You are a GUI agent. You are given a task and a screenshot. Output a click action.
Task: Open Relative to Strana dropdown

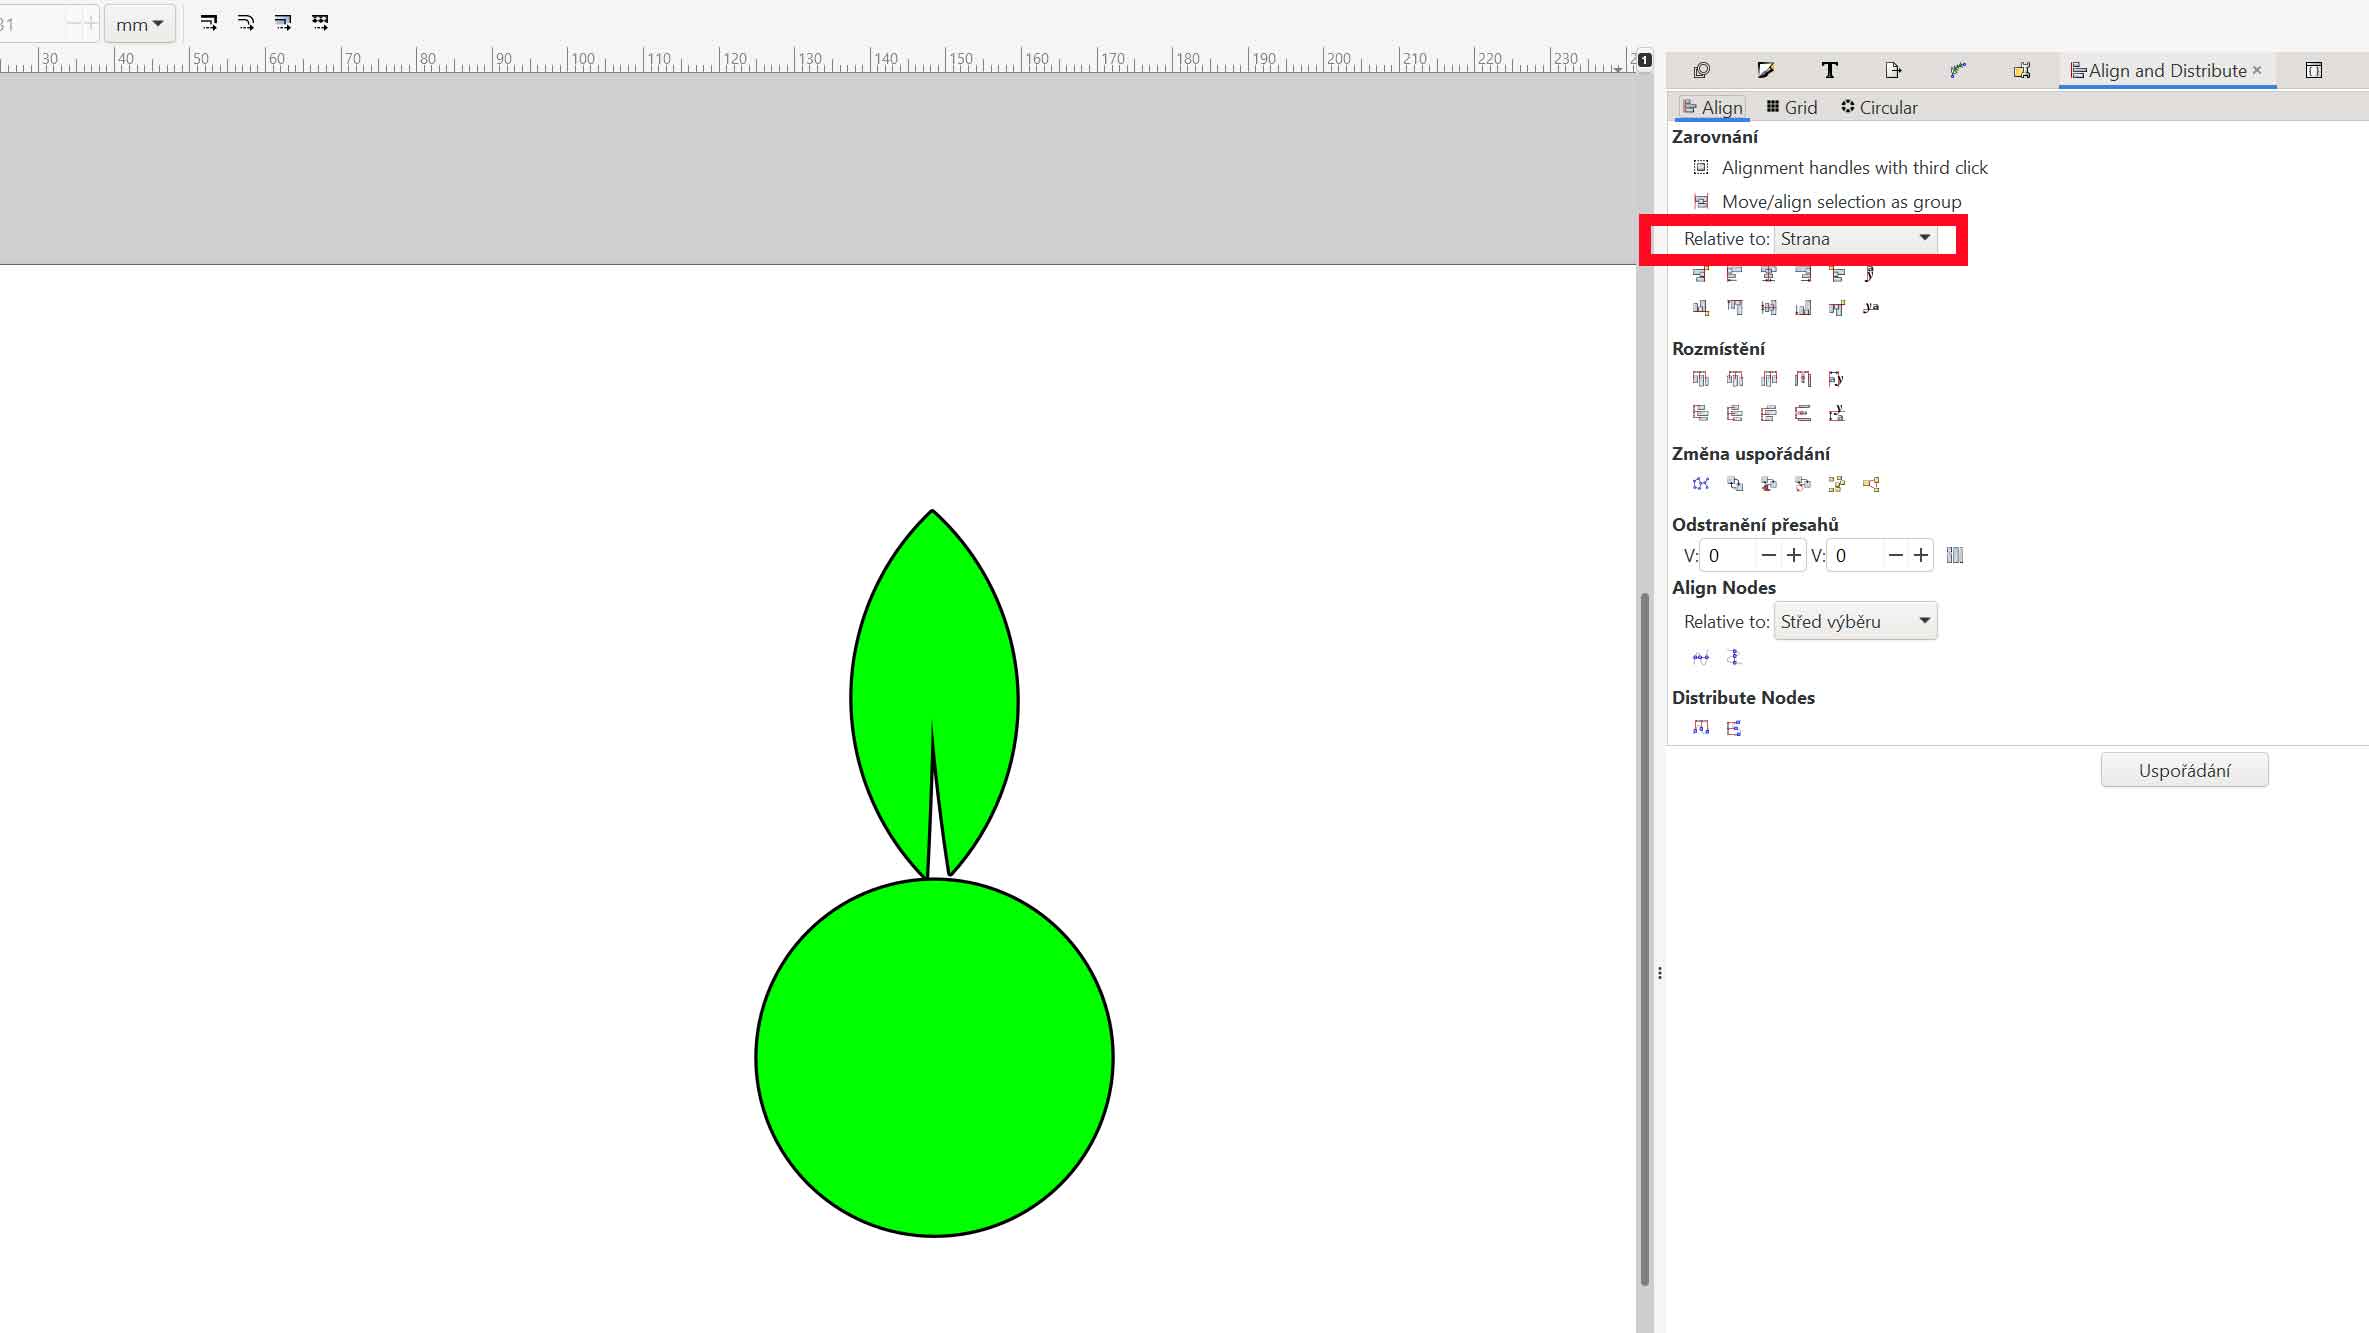(x=1855, y=239)
